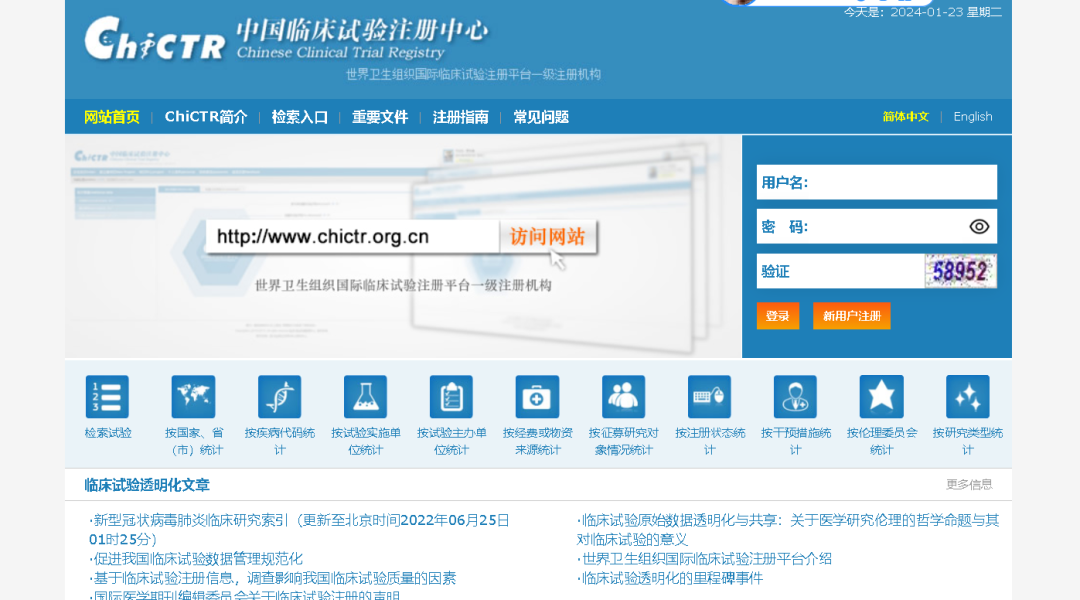This screenshot has height=600, width=1080.
Task: Switch the site language to English
Action: [x=972, y=116]
